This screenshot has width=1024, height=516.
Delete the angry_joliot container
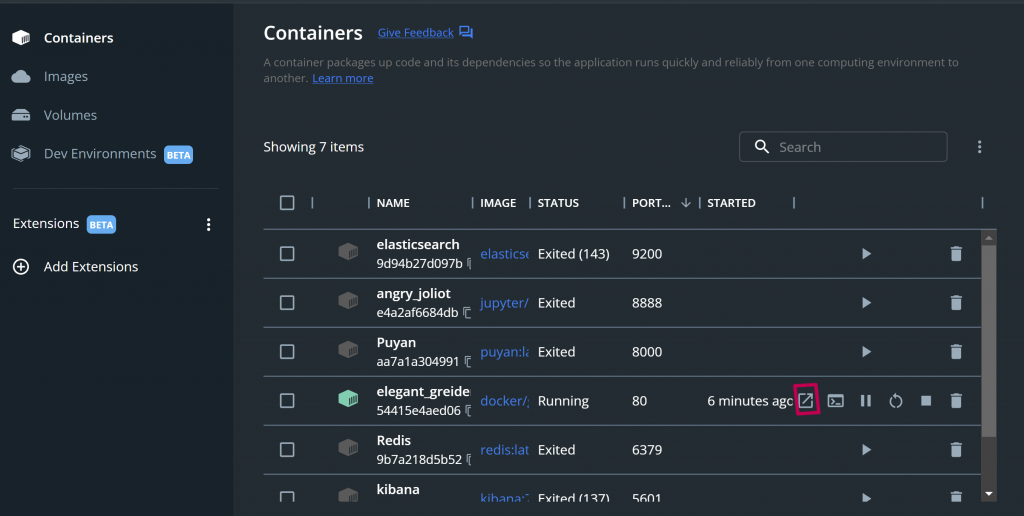pos(956,302)
